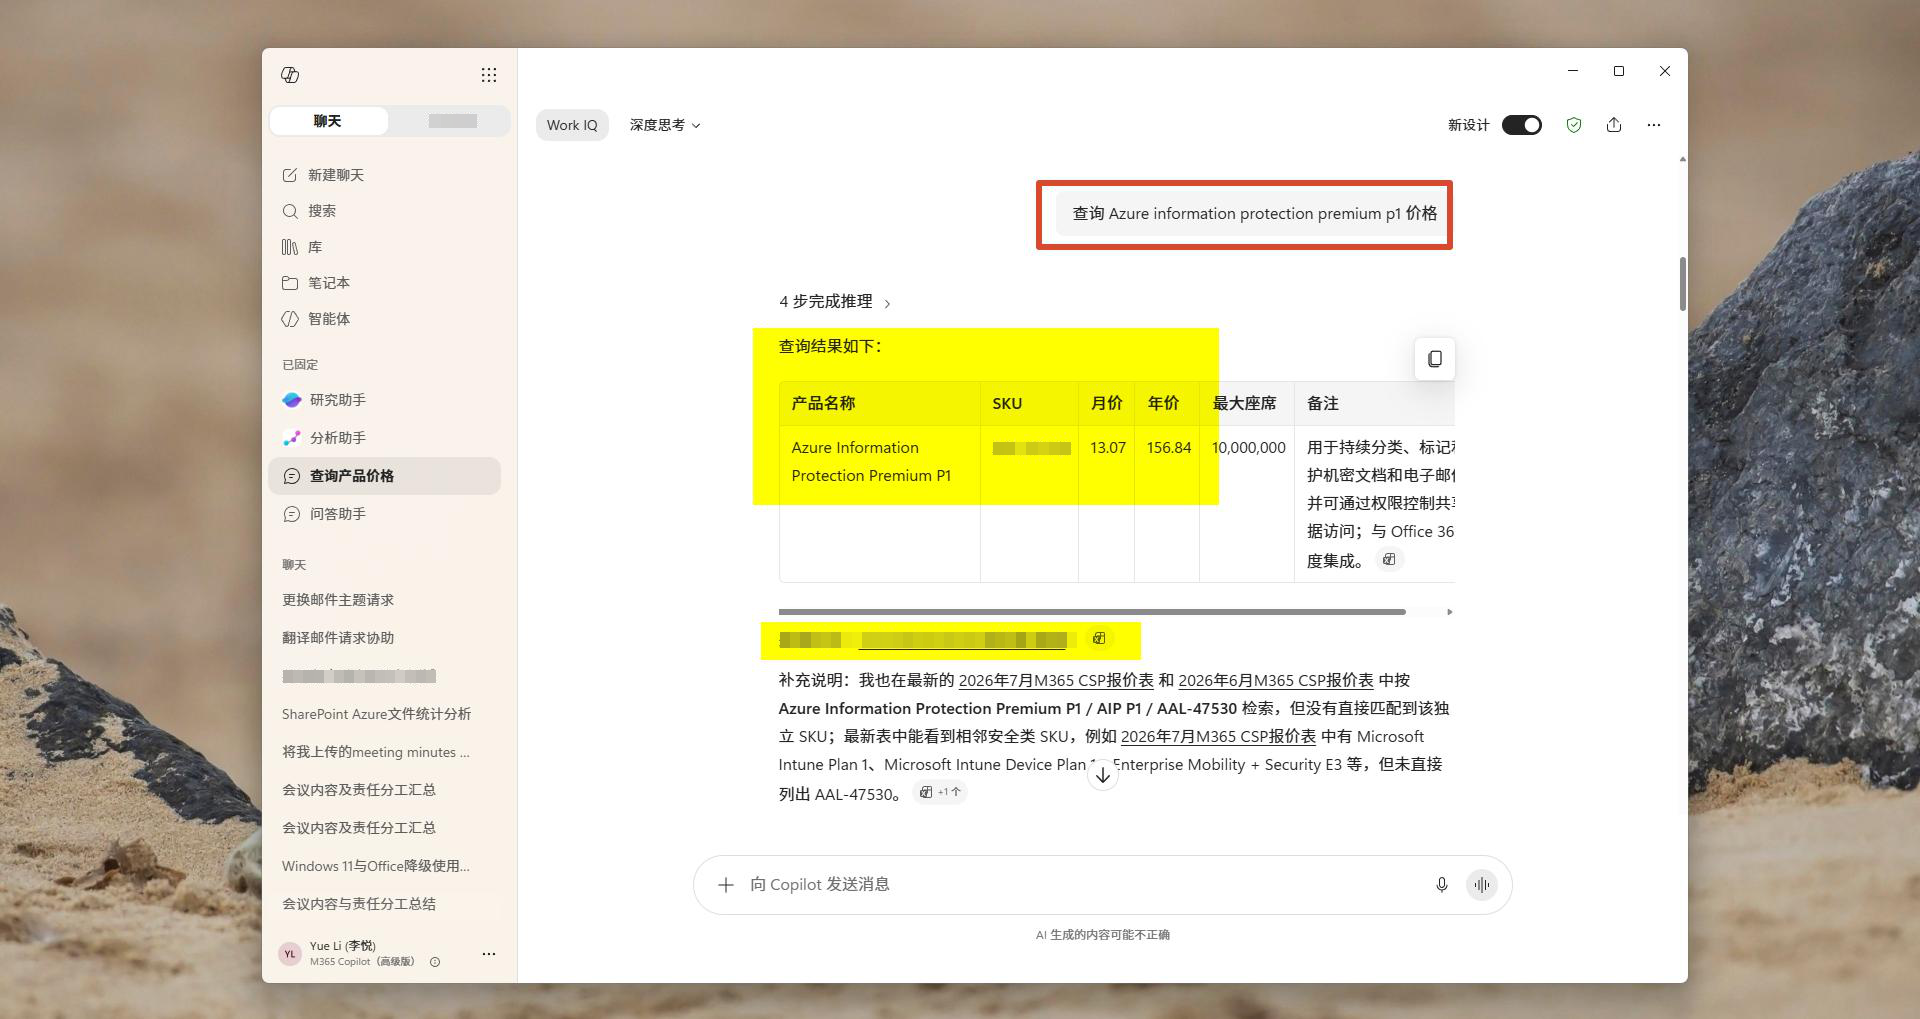This screenshot has height=1019, width=1920.
Task: Click the Yue Li profile avatar
Action: (x=290, y=954)
